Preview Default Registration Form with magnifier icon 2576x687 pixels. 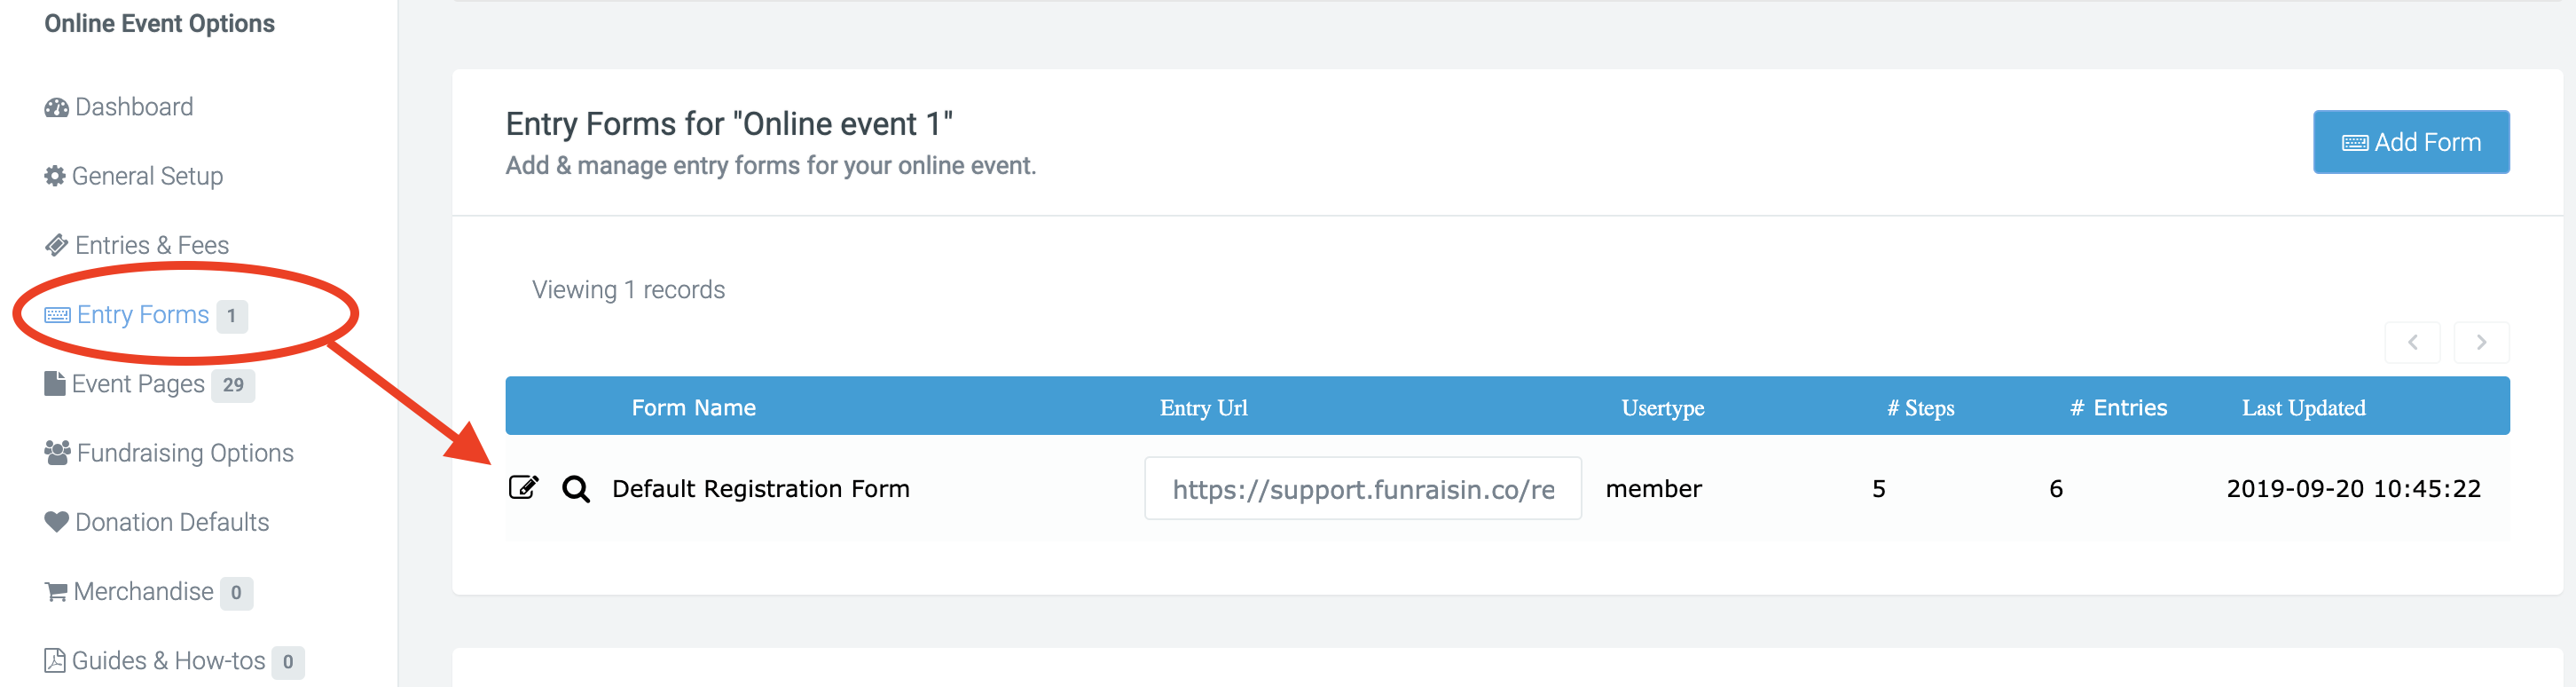tap(576, 489)
